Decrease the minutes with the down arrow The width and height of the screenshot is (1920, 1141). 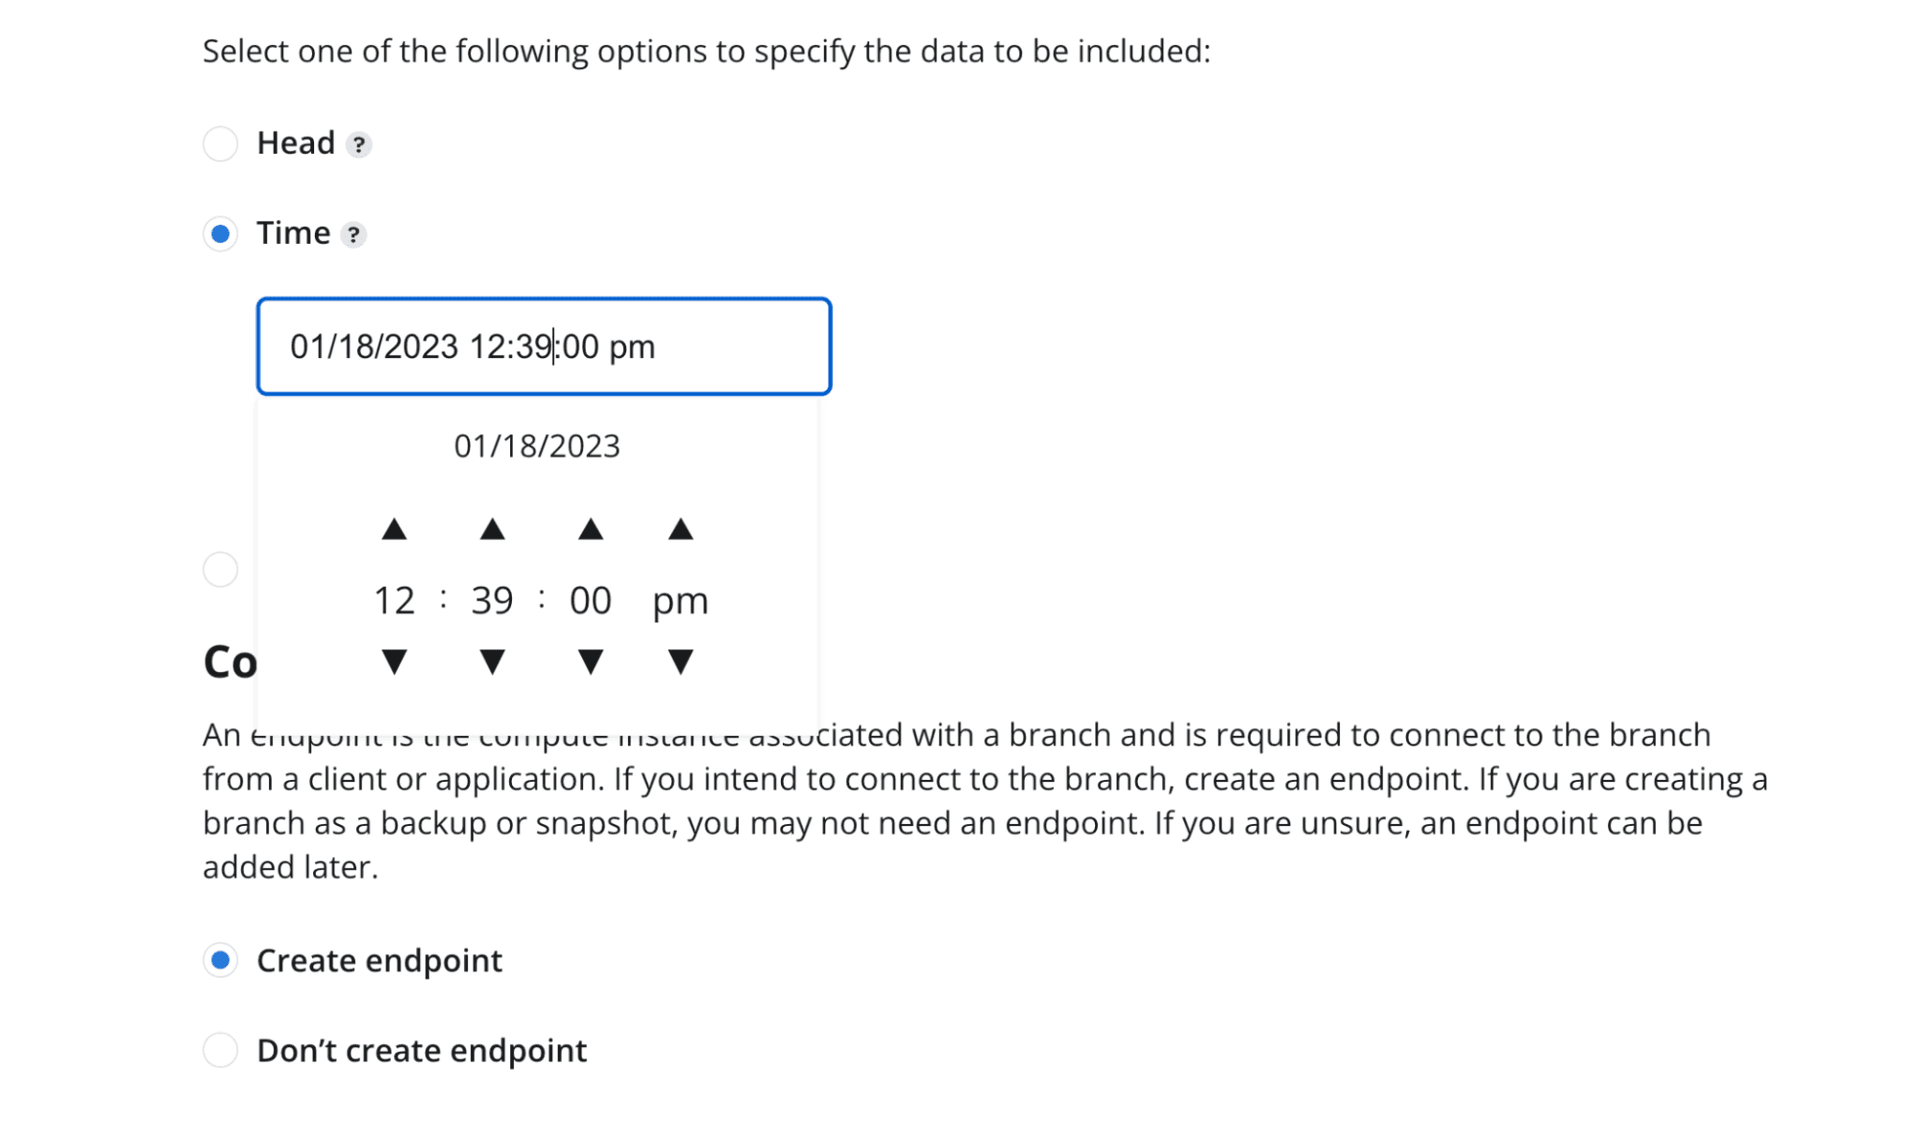coord(492,661)
